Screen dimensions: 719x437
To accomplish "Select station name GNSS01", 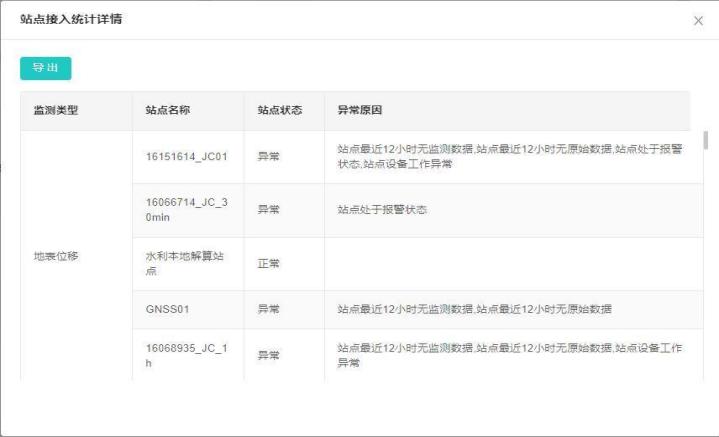I will coord(167,309).
